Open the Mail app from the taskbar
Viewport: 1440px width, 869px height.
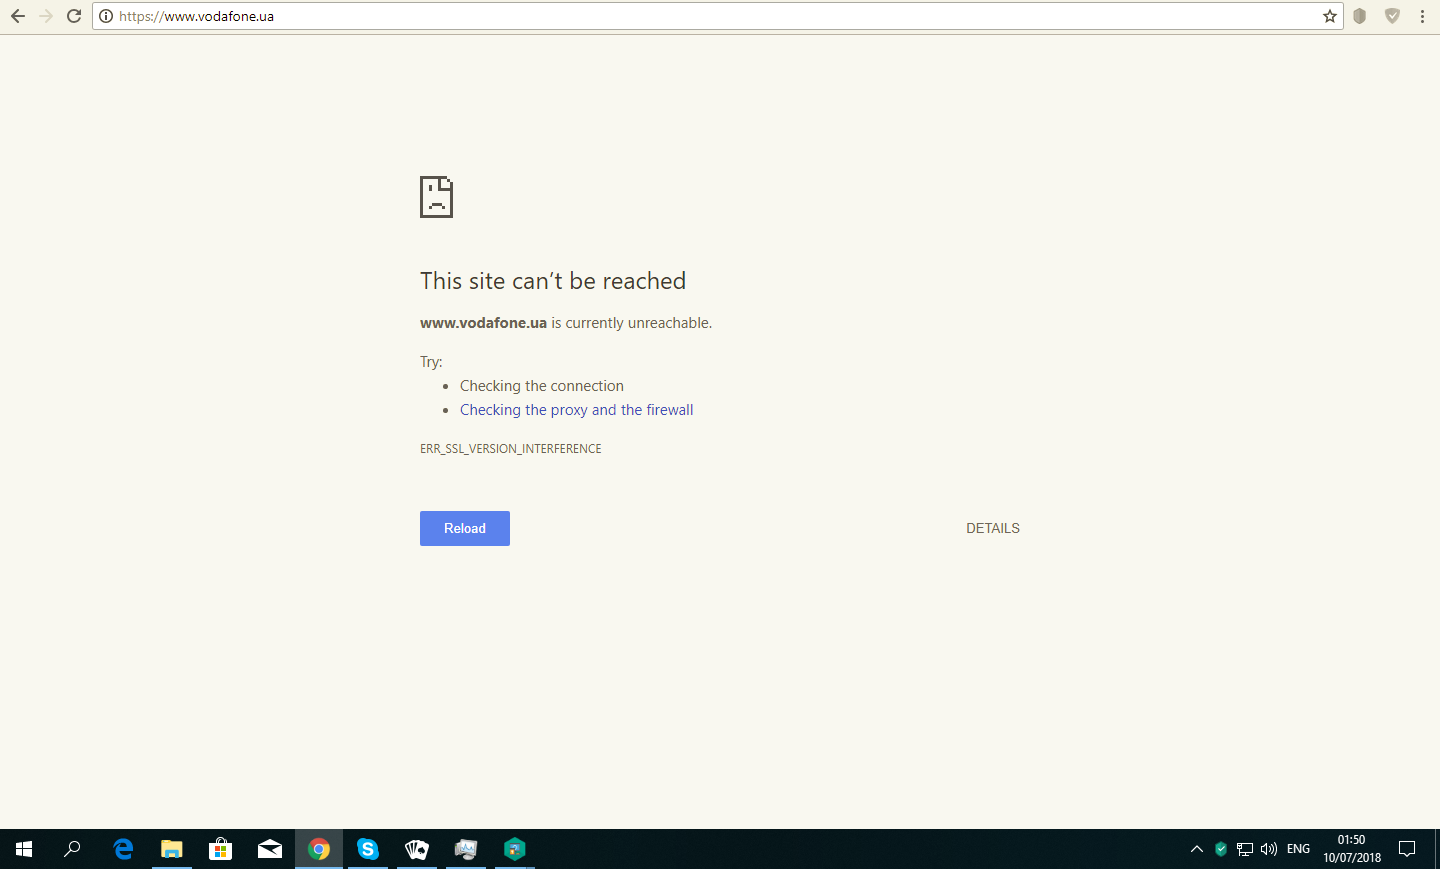pos(270,849)
